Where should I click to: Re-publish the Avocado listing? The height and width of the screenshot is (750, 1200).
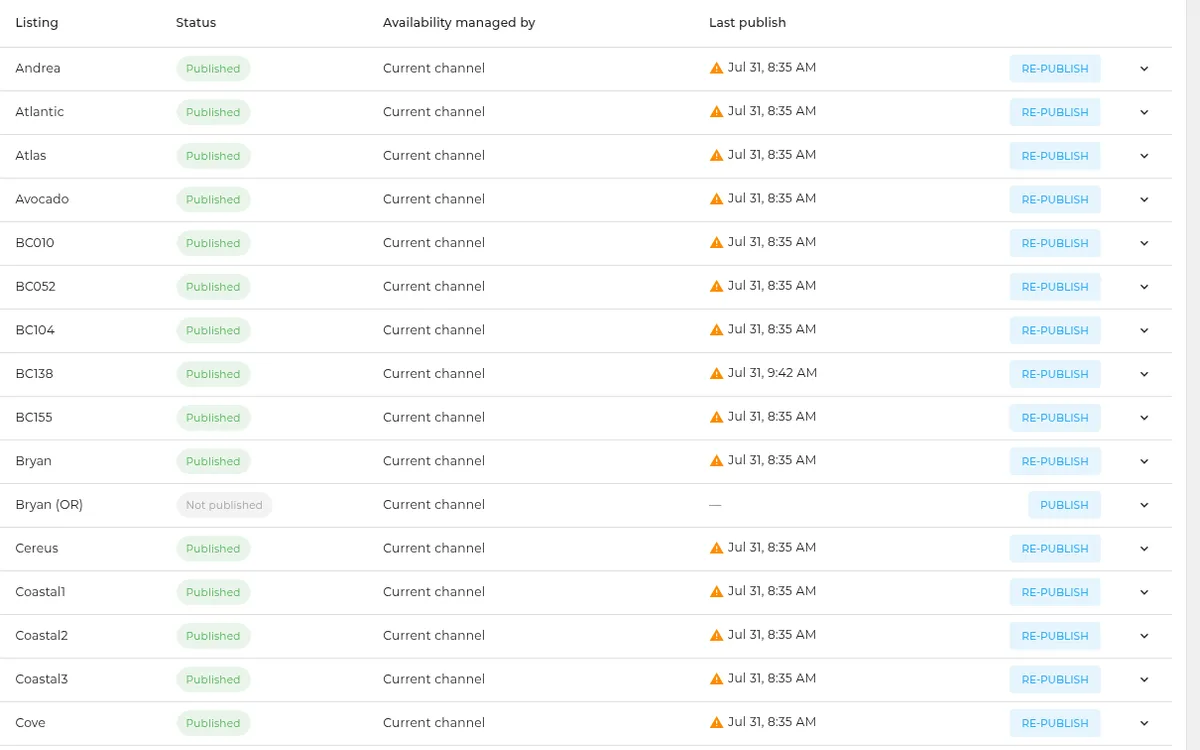click(x=1055, y=200)
